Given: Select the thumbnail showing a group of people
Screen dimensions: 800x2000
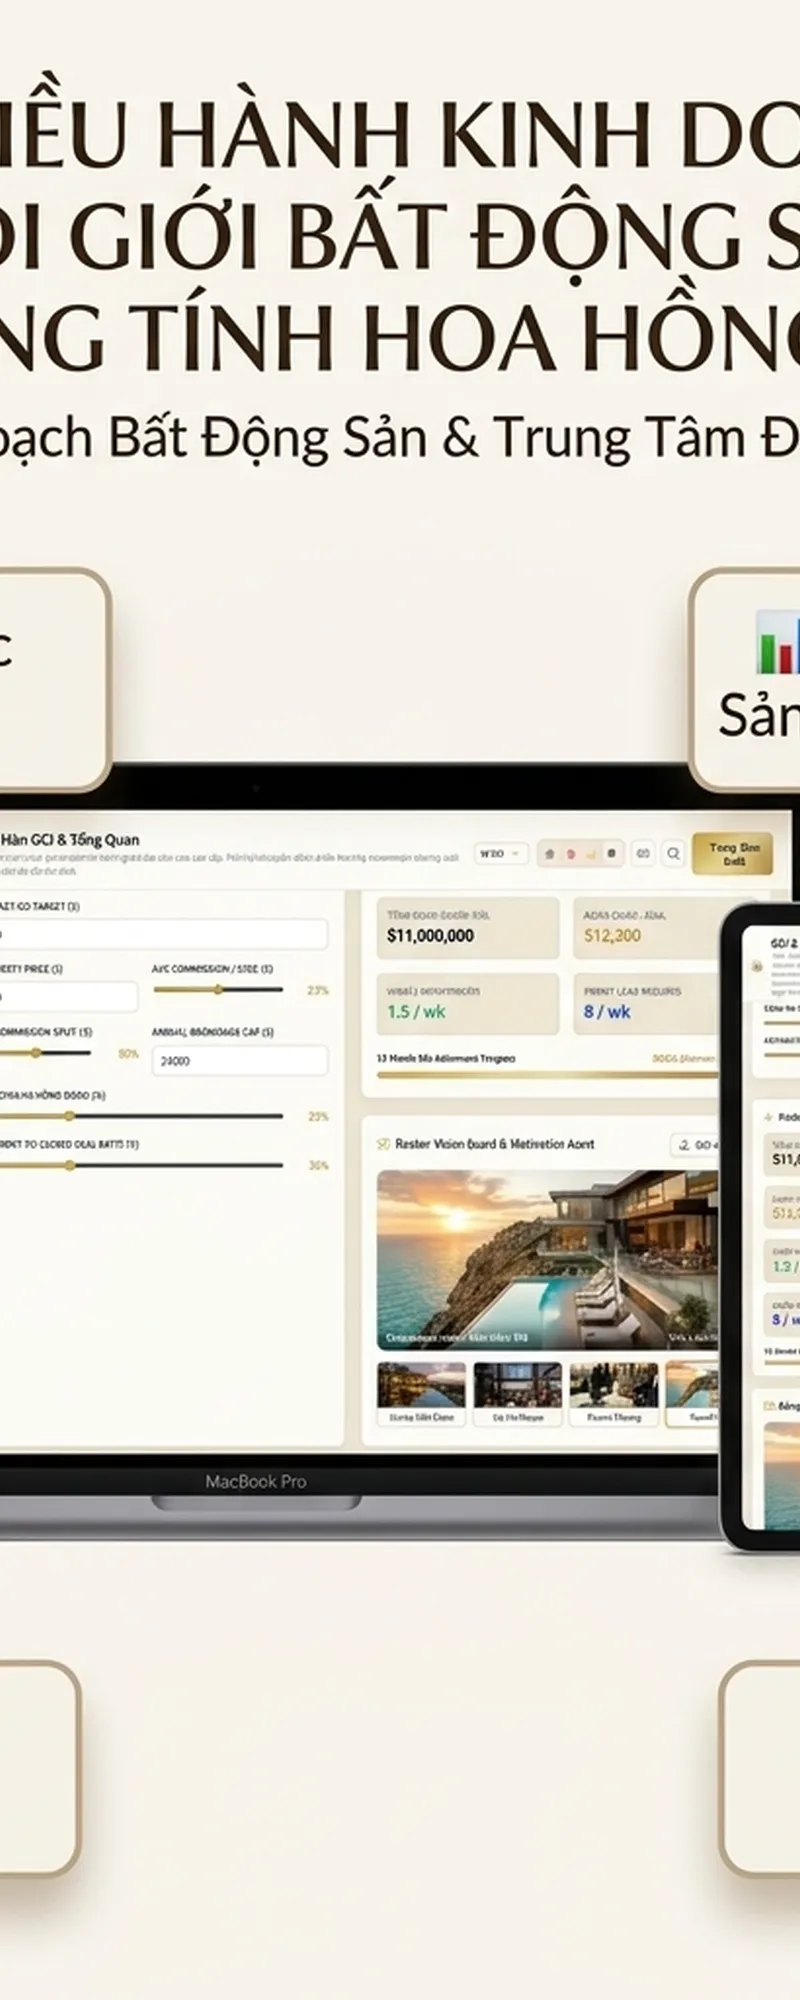Looking at the screenshot, I should coord(614,1393).
